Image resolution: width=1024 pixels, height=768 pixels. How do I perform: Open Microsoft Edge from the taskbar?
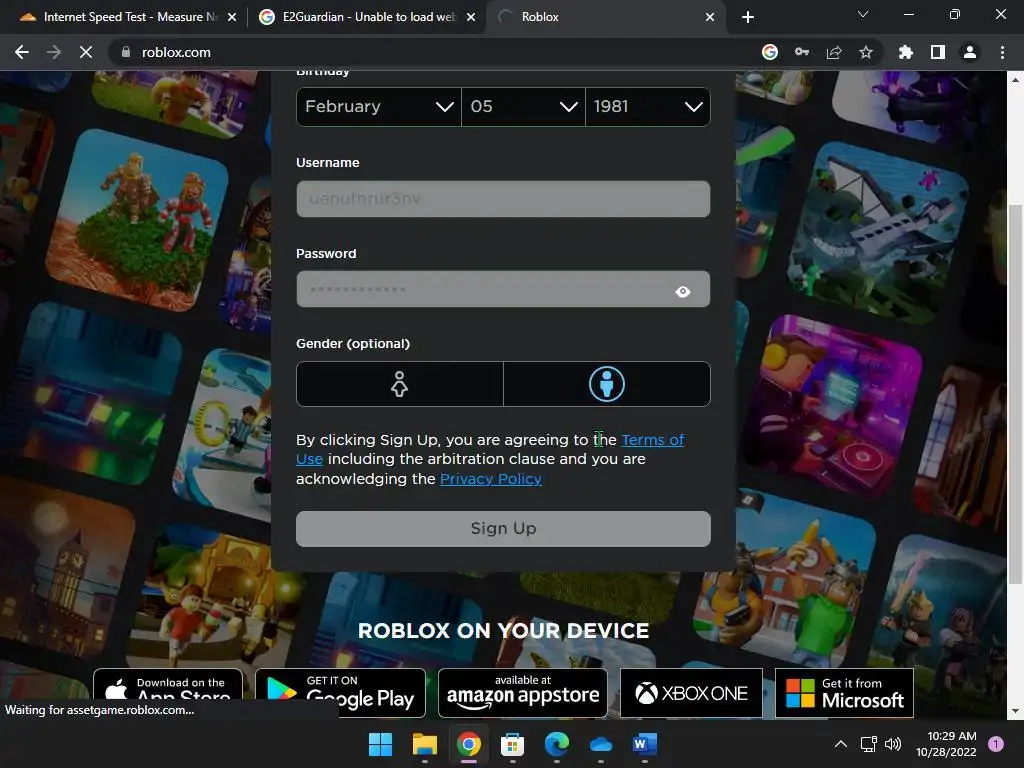point(557,744)
